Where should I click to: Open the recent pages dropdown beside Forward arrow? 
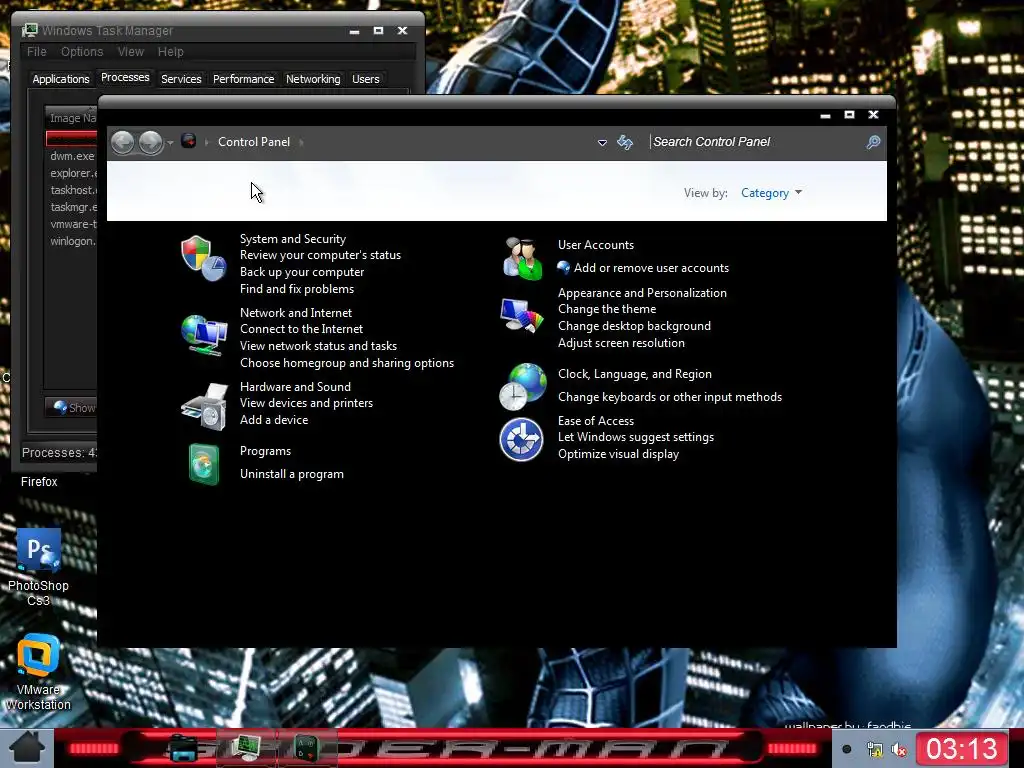pos(170,142)
